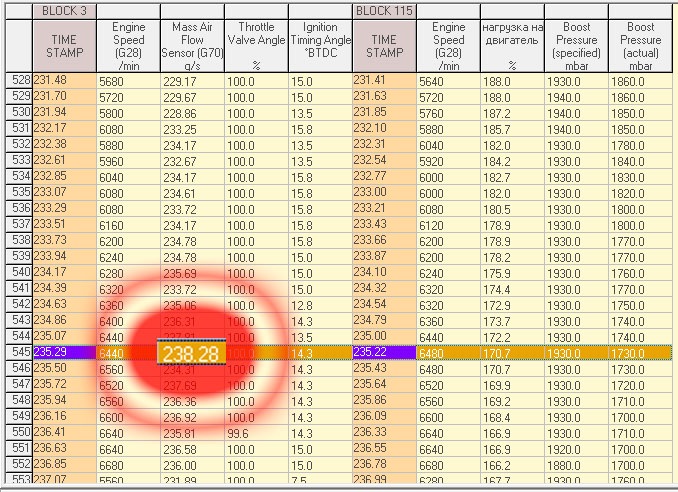Image resolution: width=678 pixels, height=492 pixels.
Task: Click the engine speed cell 5760
Action: click(x=448, y=113)
